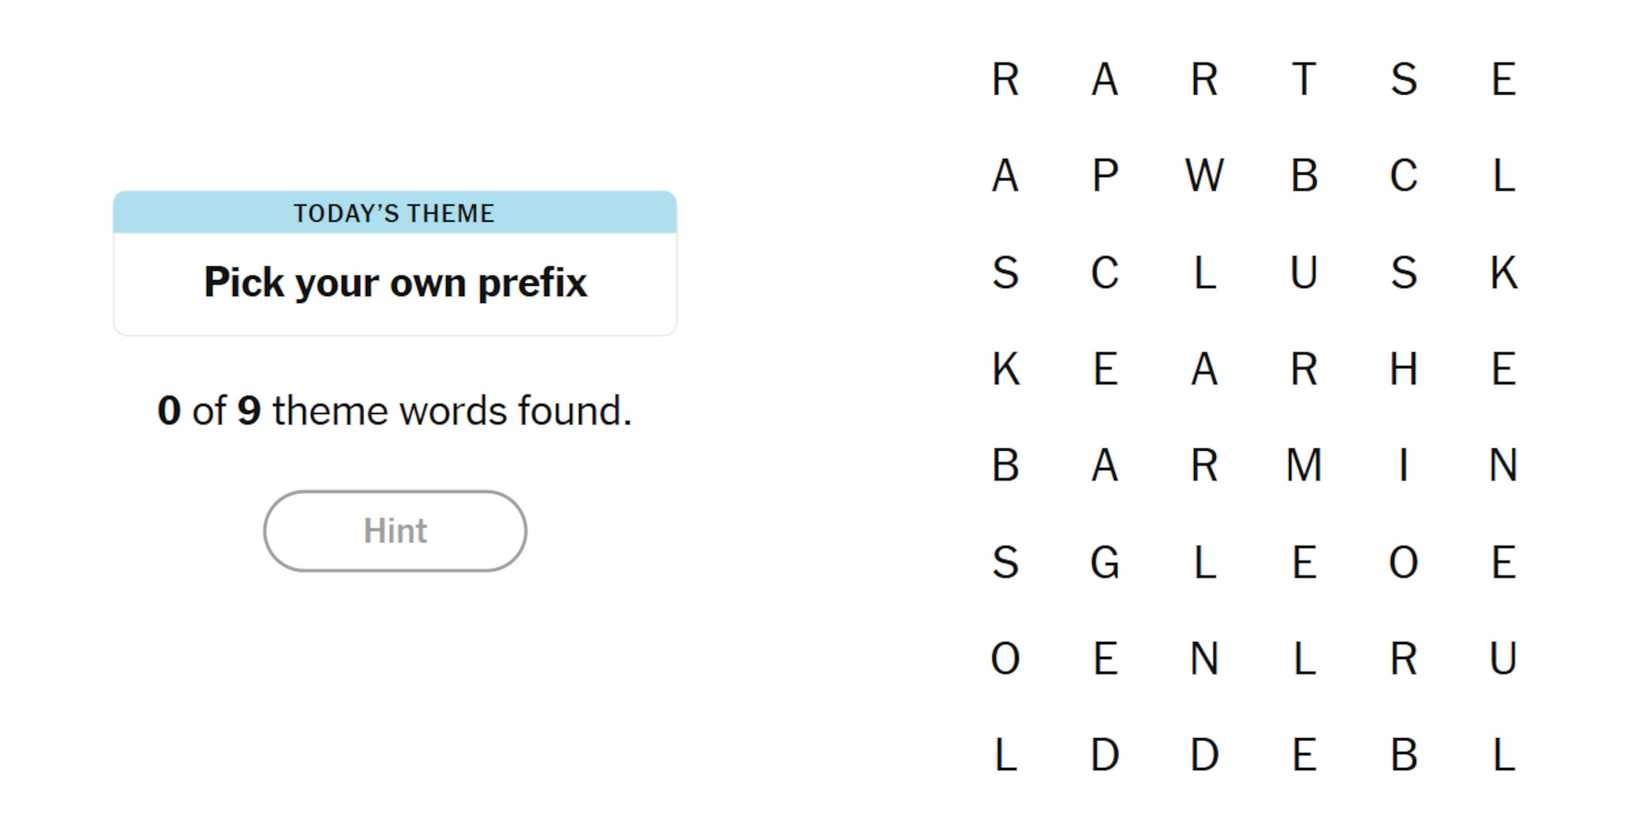Choose the letter G in the grid

[x=1104, y=563]
